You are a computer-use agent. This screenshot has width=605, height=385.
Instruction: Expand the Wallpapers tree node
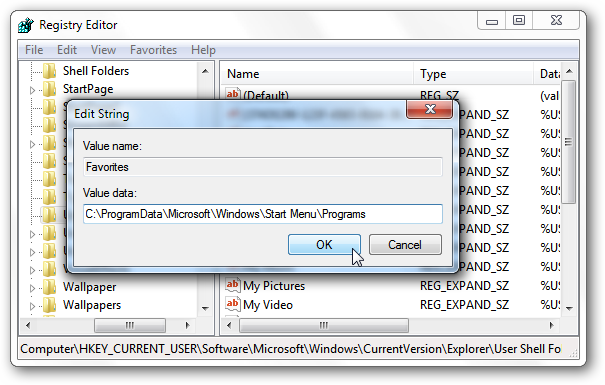tap(32, 306)
